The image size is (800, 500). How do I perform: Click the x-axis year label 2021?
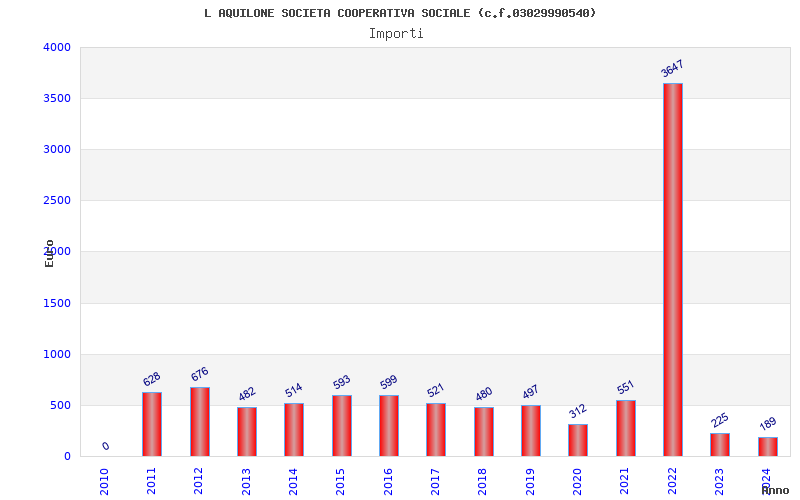[624, 481]
